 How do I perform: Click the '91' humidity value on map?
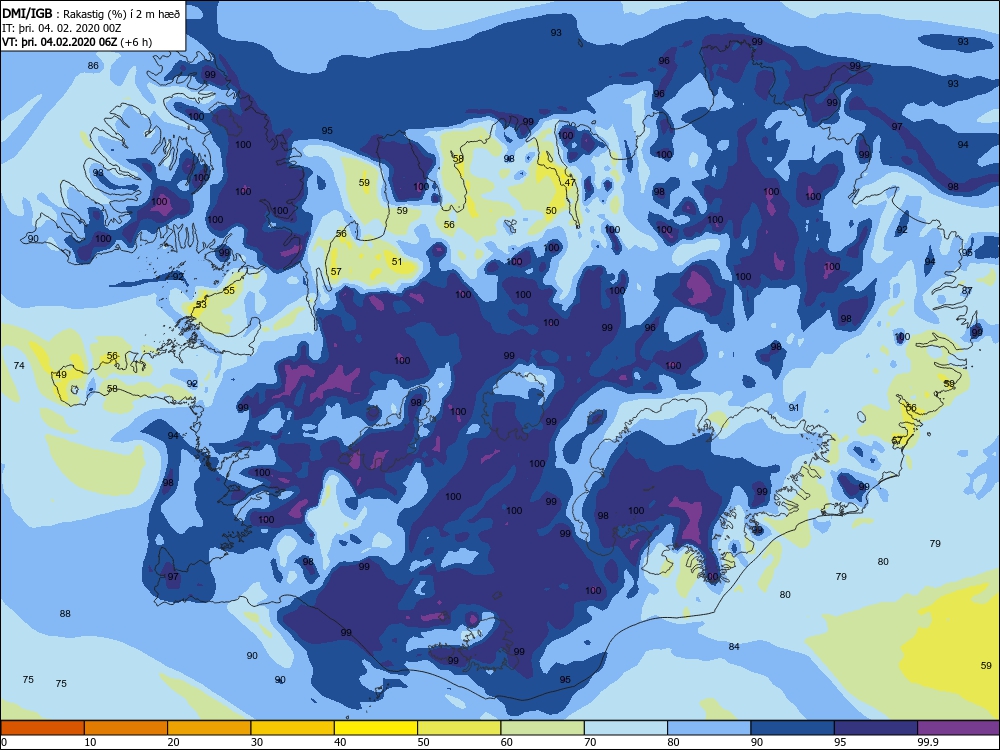793,408
